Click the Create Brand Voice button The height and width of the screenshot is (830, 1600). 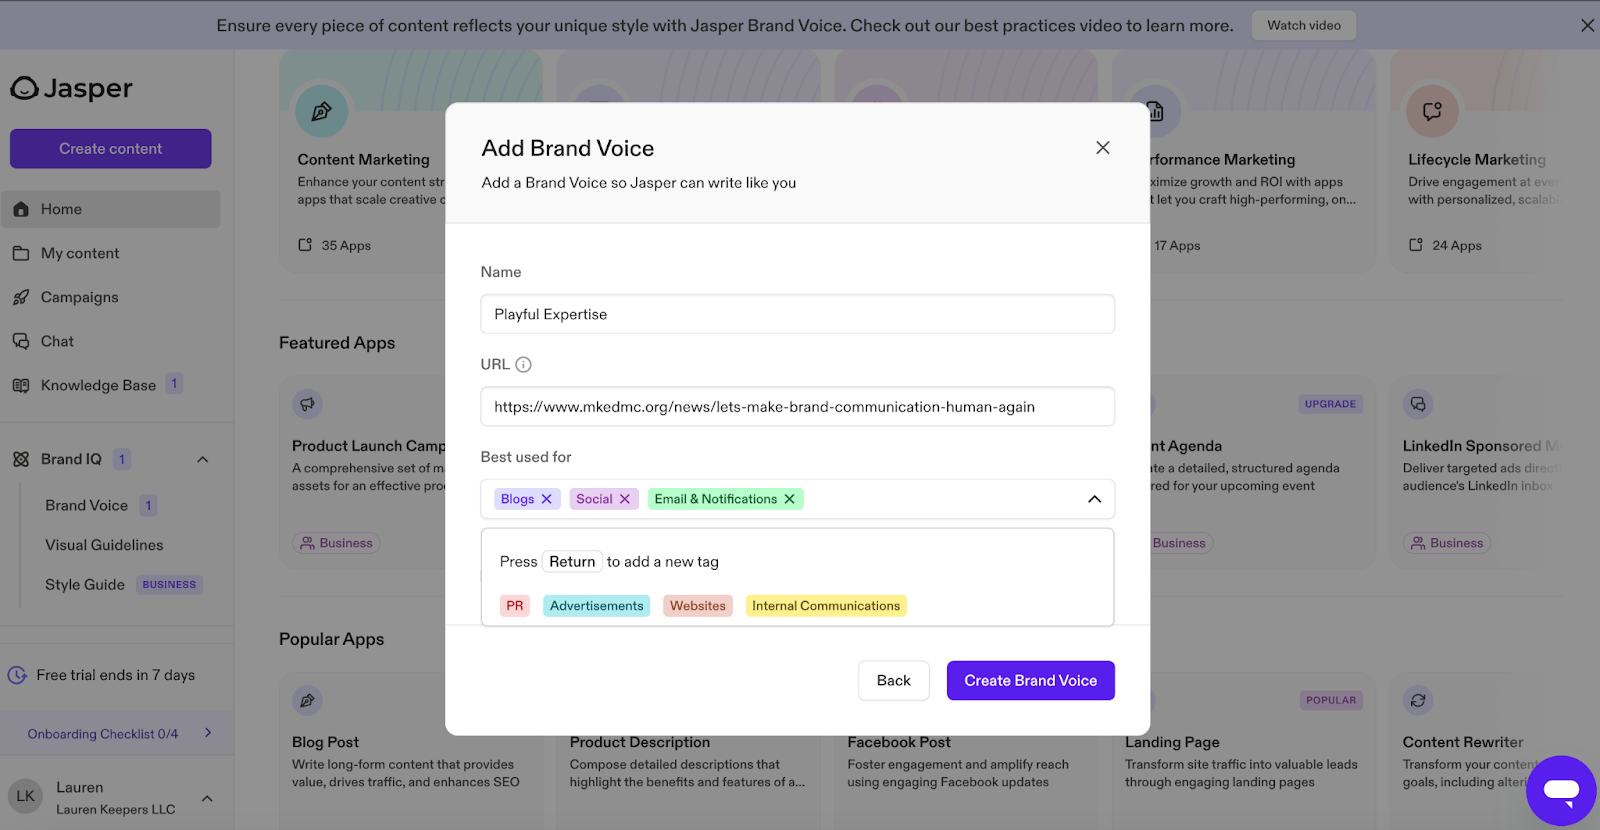coord(1031,681)
